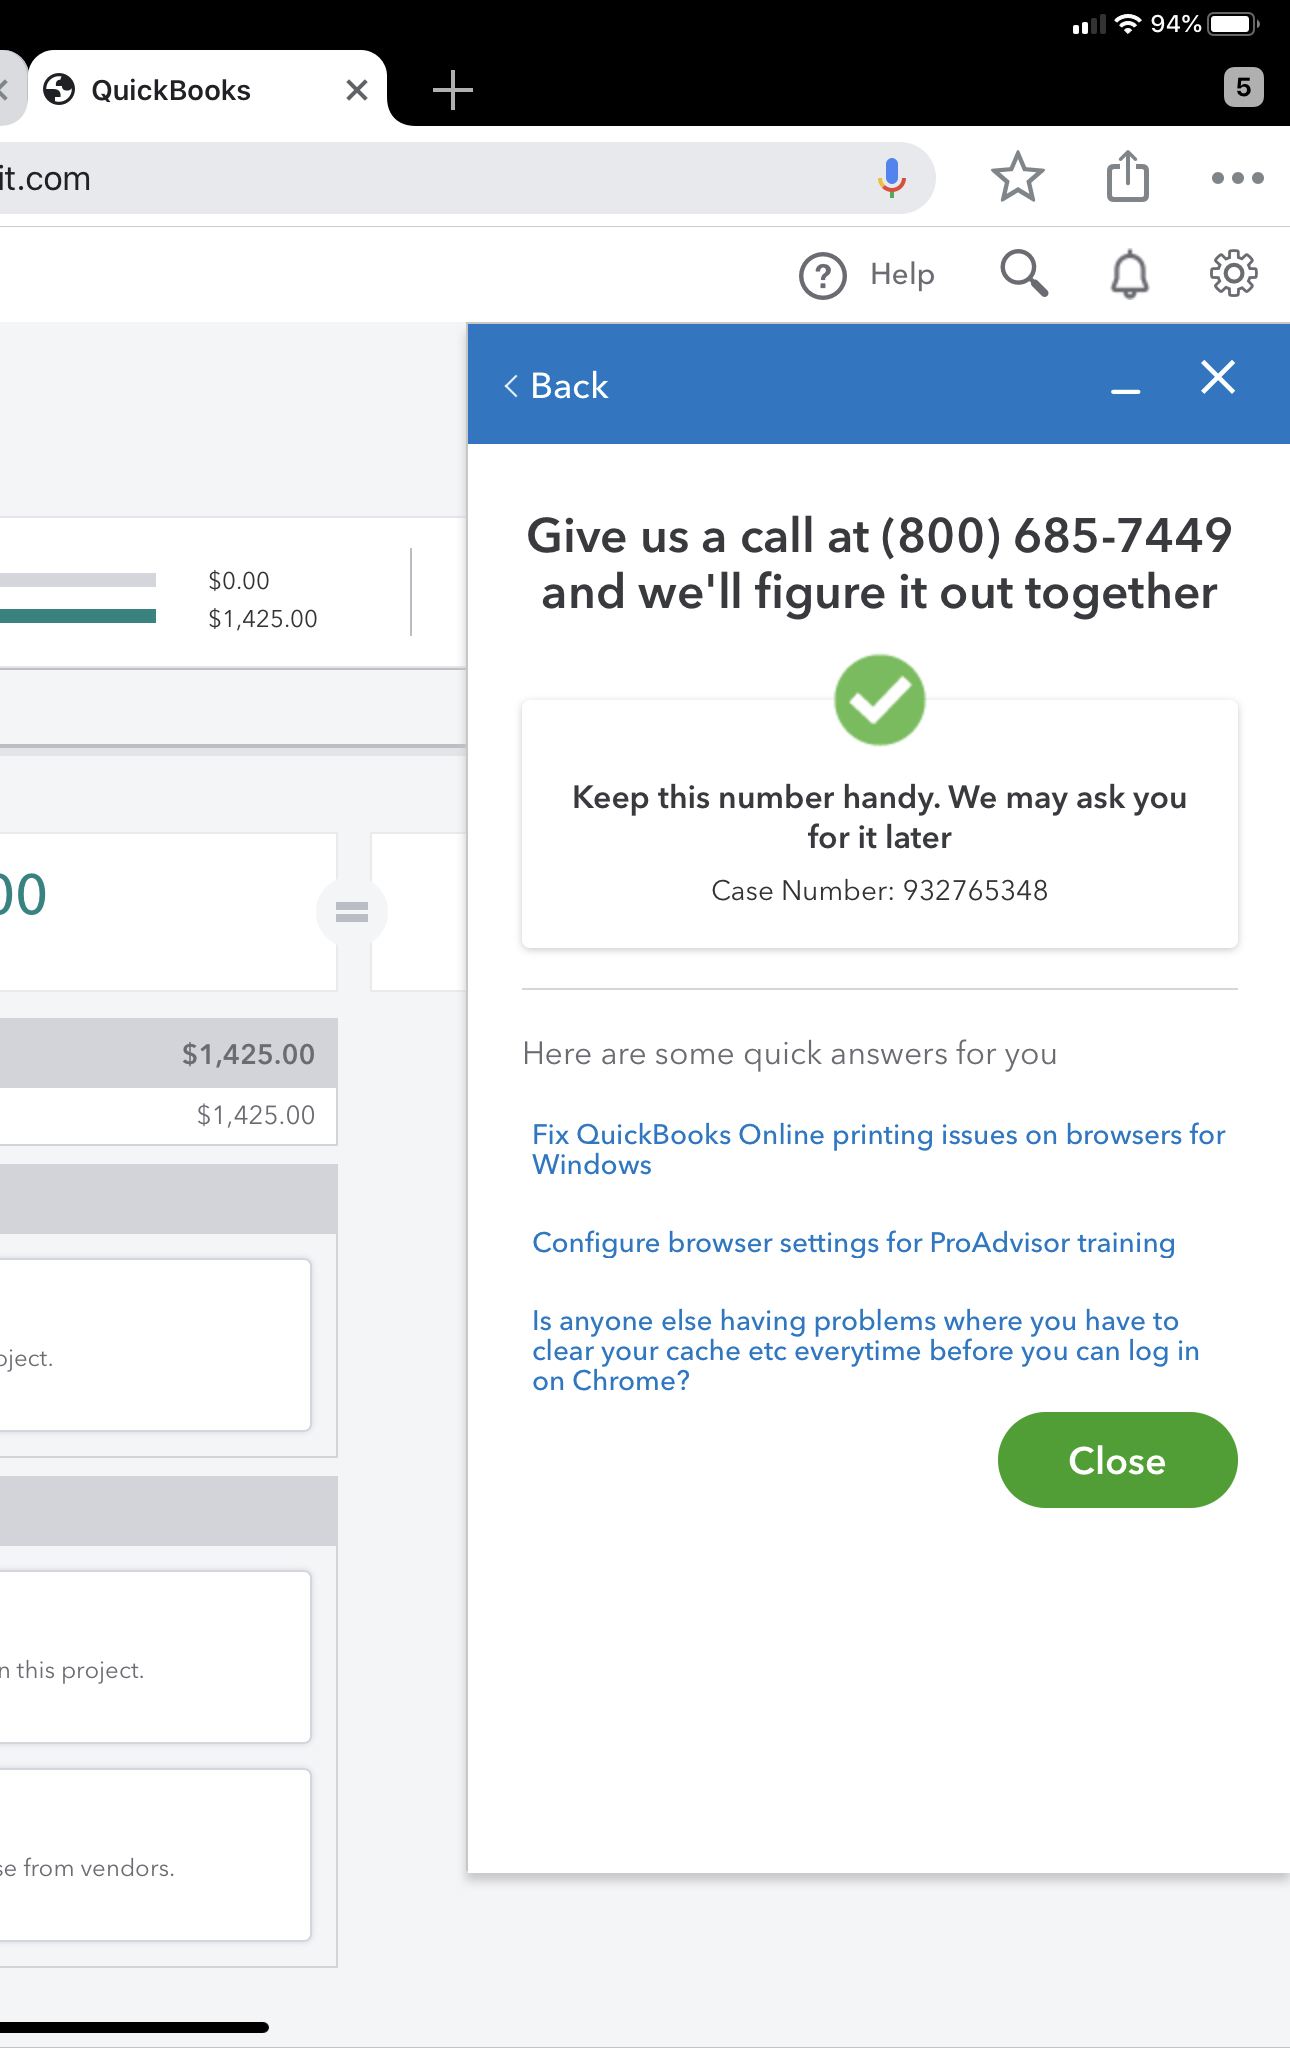Tap the voice search microphone icon

pos(891,178)
